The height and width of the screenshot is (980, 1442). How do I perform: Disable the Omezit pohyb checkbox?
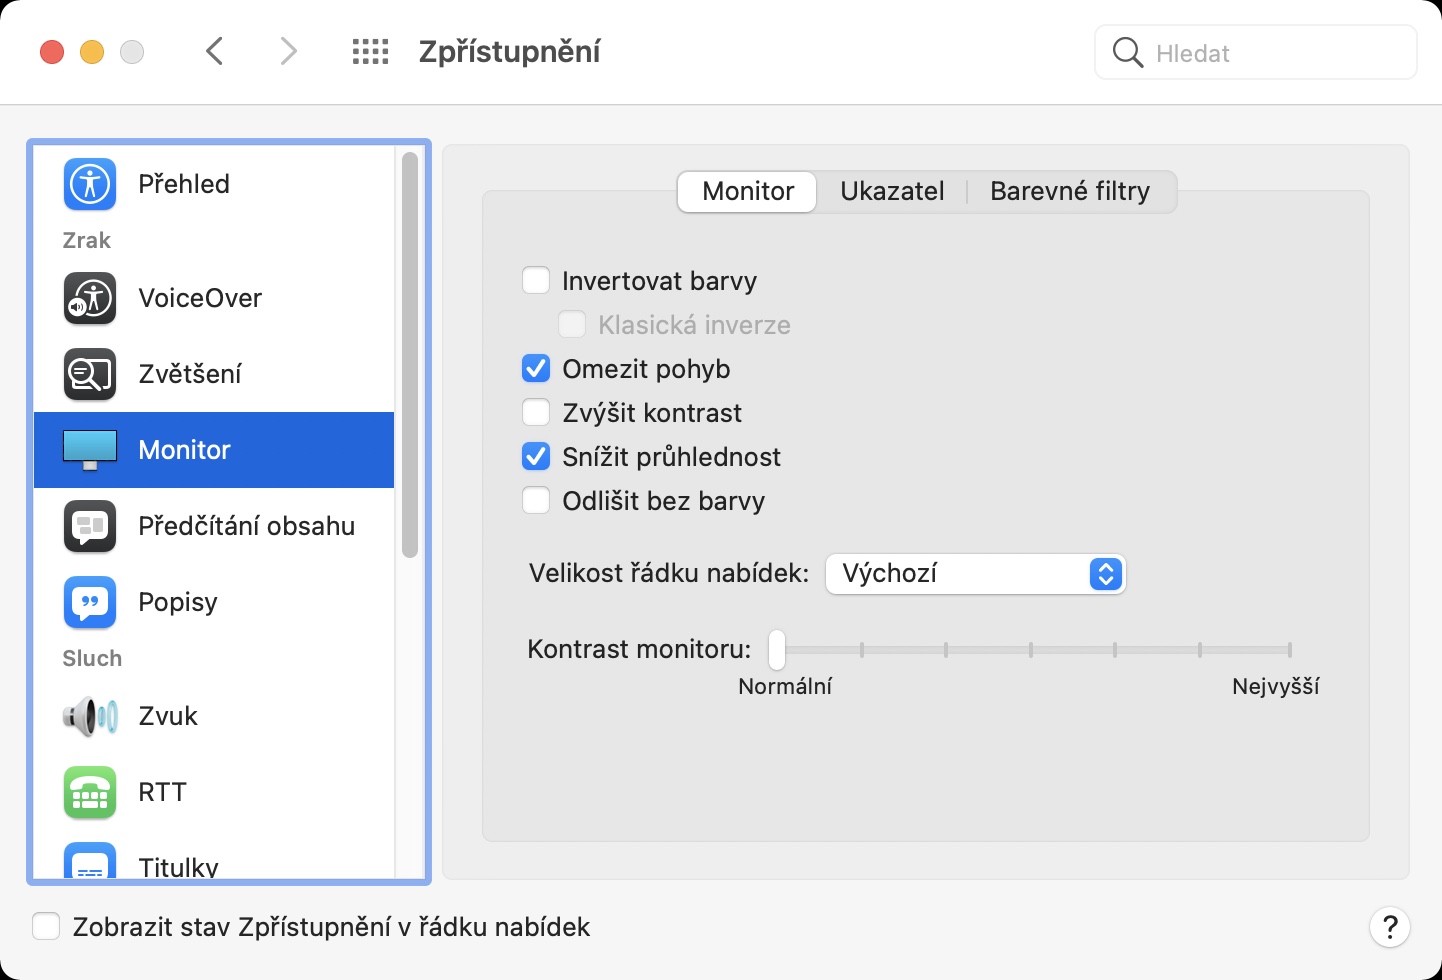click(x=536, y=369)
